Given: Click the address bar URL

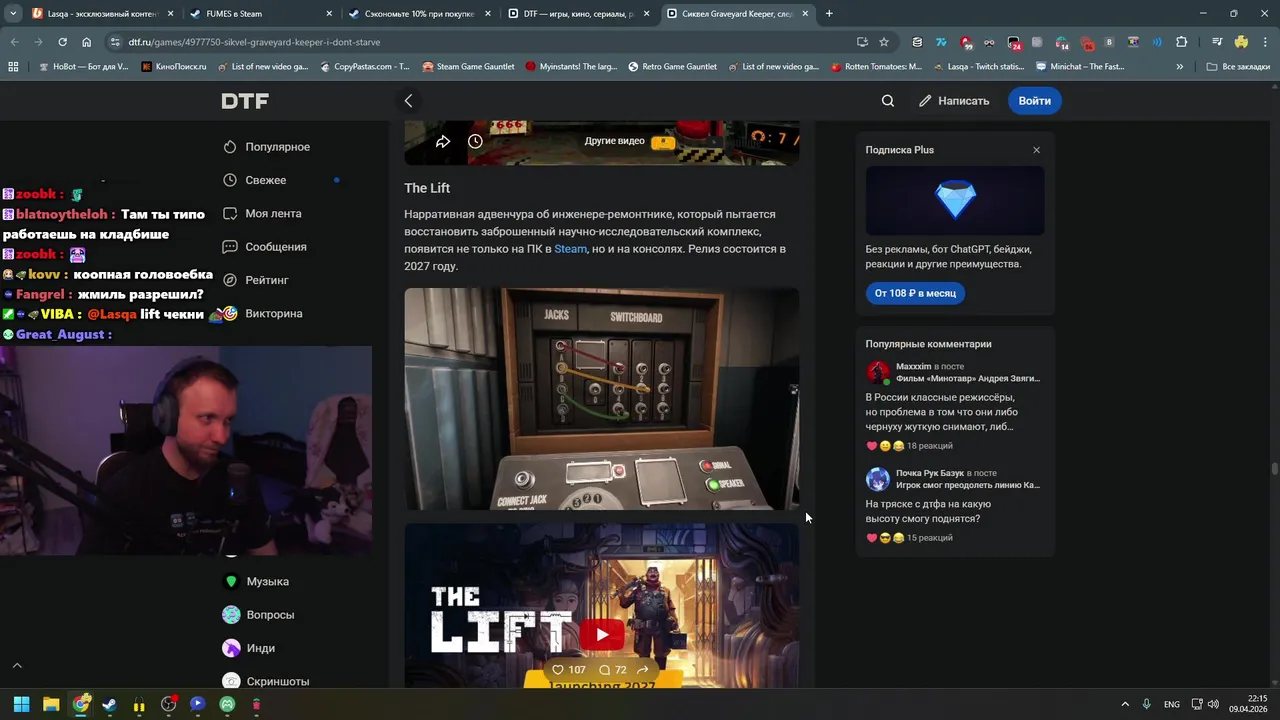Looking at the screenshot, I should pyautogui.click(x=254, y=42).
